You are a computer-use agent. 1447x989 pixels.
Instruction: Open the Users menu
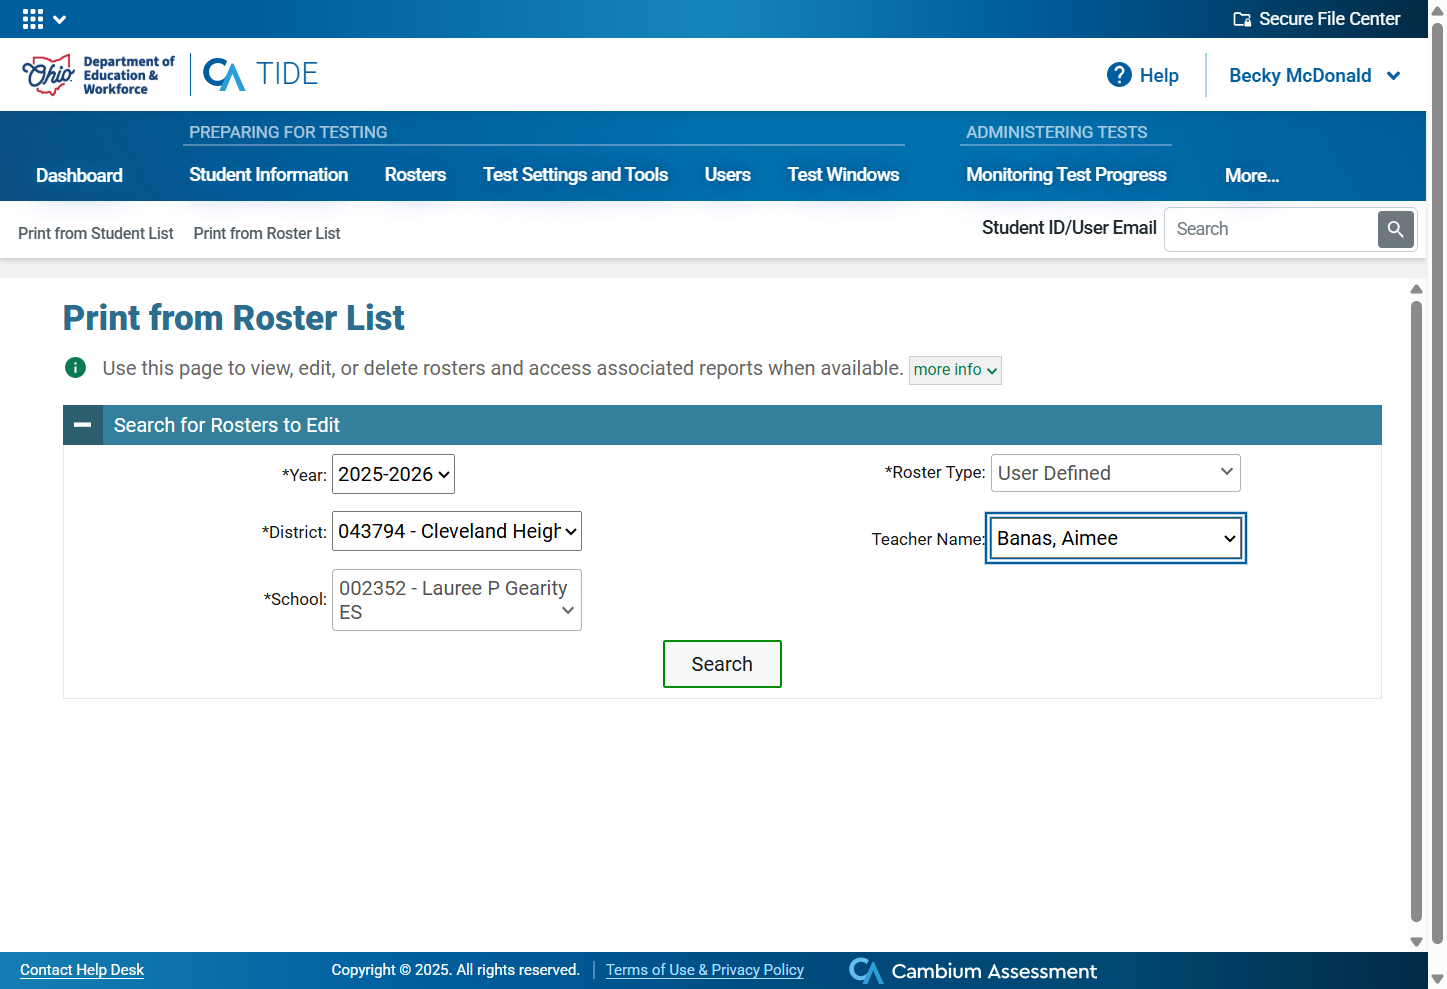(727, 175)
